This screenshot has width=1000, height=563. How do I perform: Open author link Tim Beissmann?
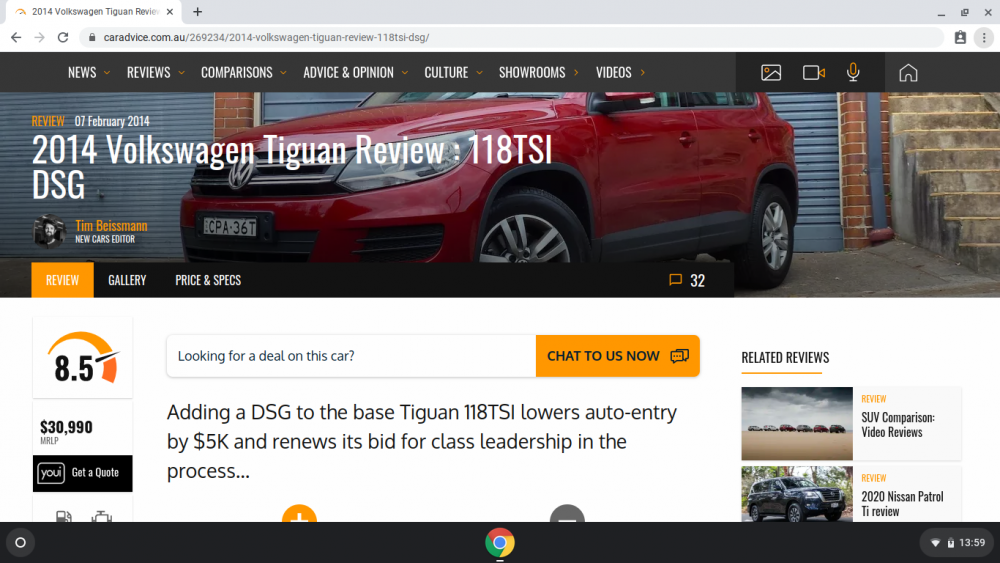click(x=111, y=226)
